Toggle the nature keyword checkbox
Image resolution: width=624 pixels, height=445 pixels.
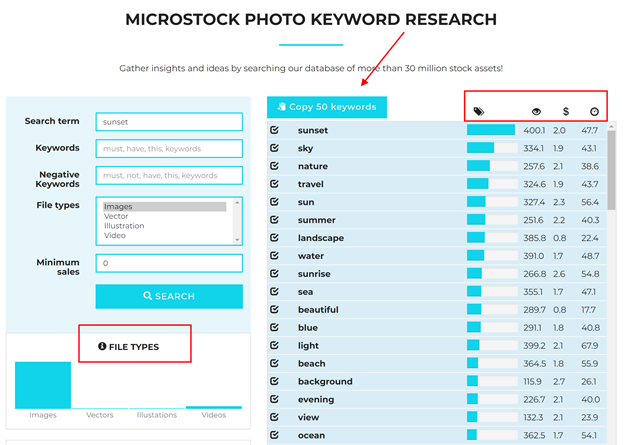pos(275,166)
